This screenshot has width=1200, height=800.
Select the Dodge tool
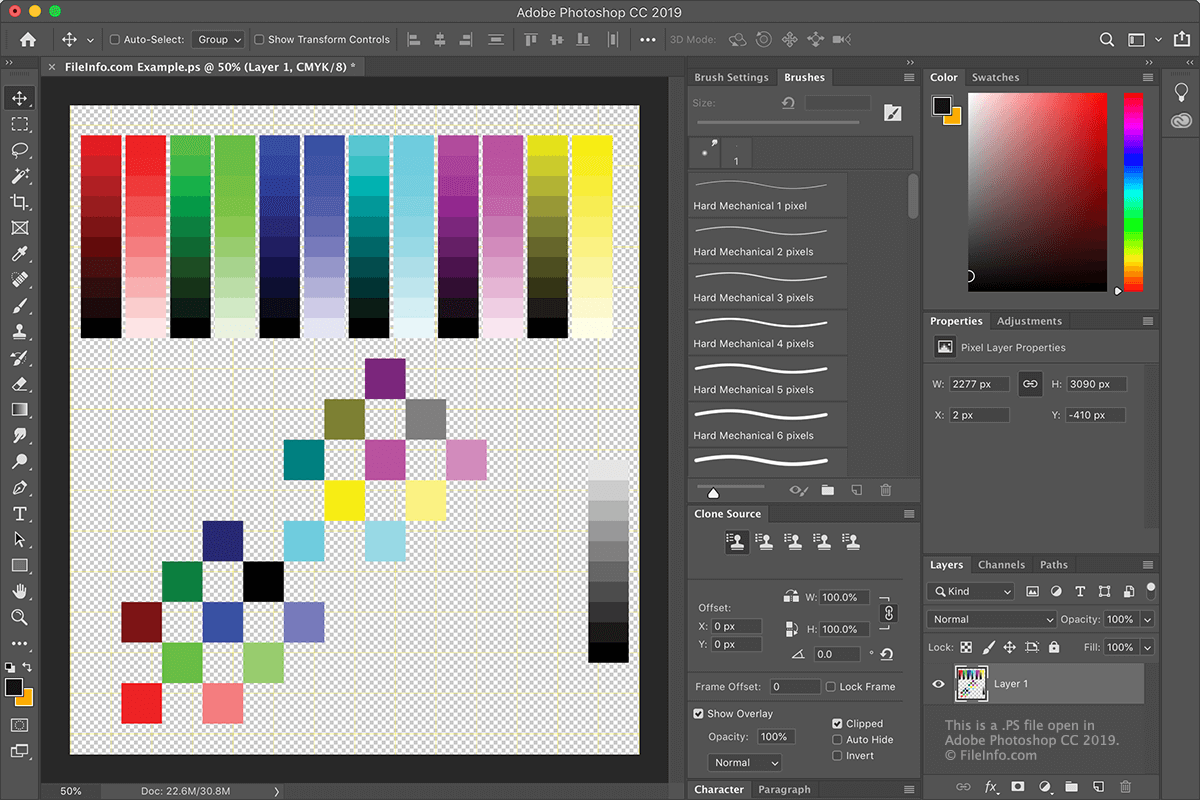[20, 462]
